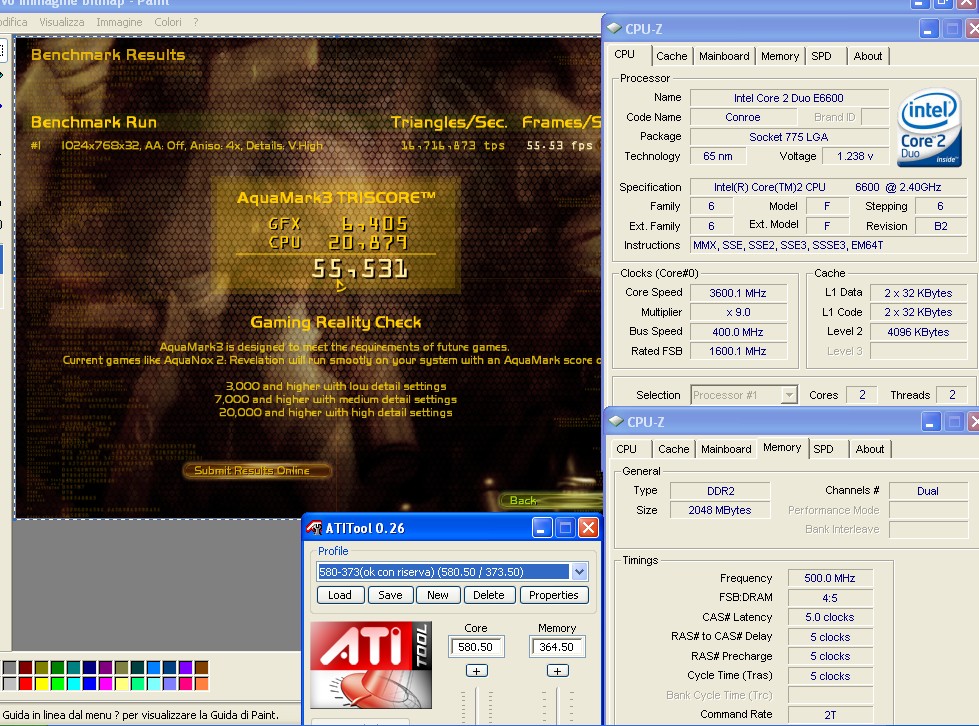Open About tab in top CPU-Z
The height and width of the screenshot is (726, 979).
click(868, 56)
